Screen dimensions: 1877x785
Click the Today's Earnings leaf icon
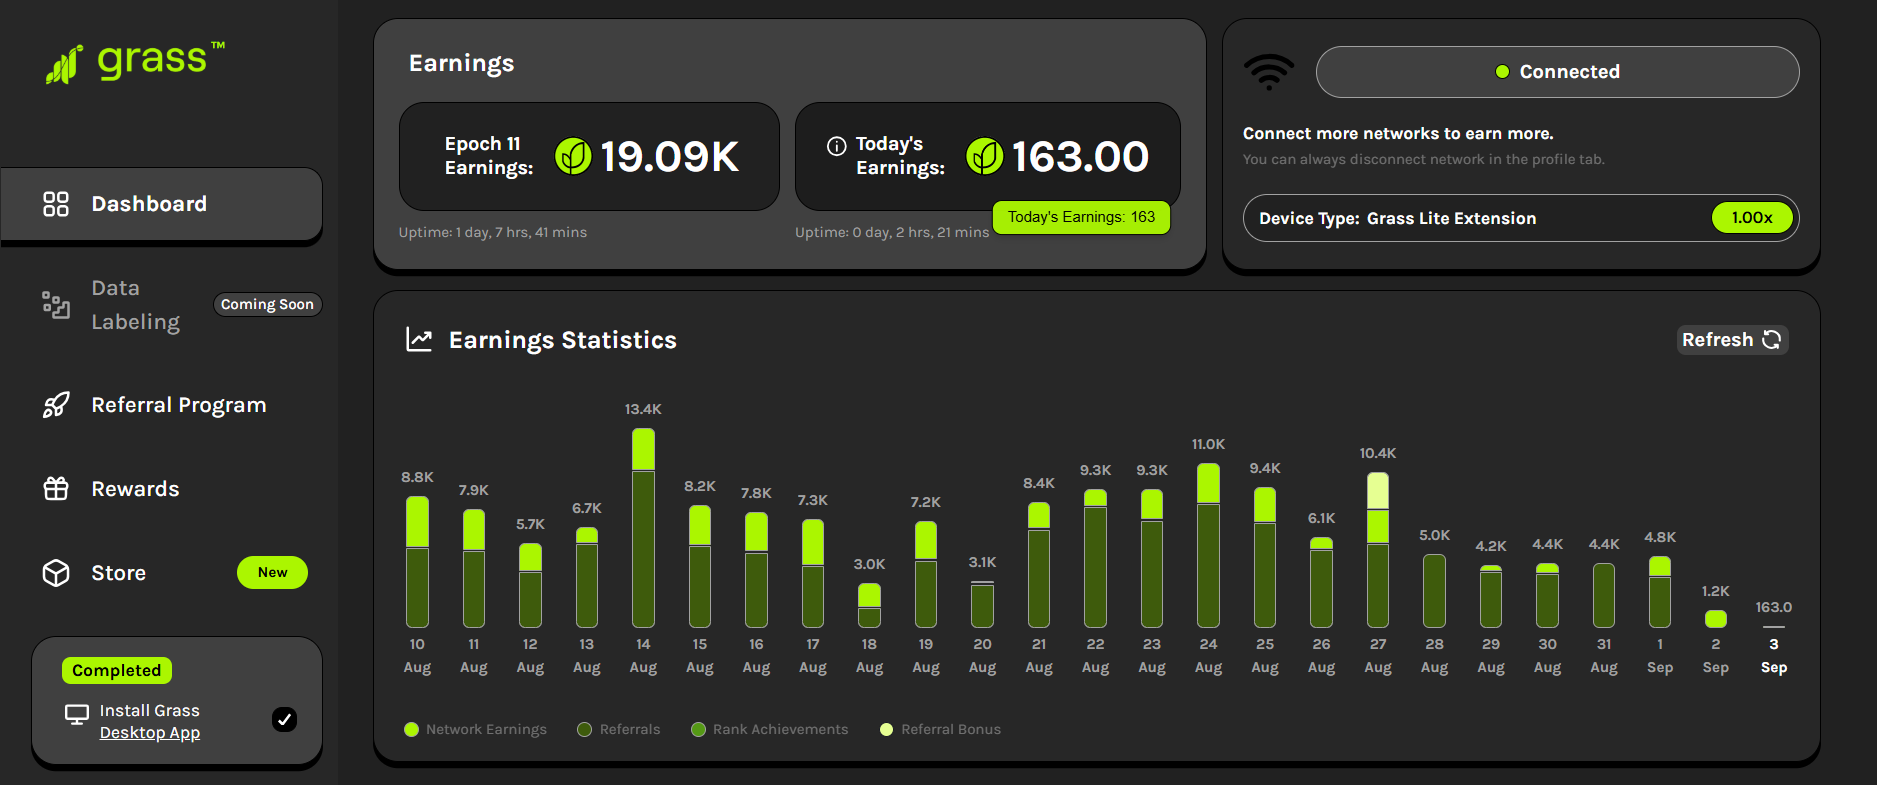point(985,156)
